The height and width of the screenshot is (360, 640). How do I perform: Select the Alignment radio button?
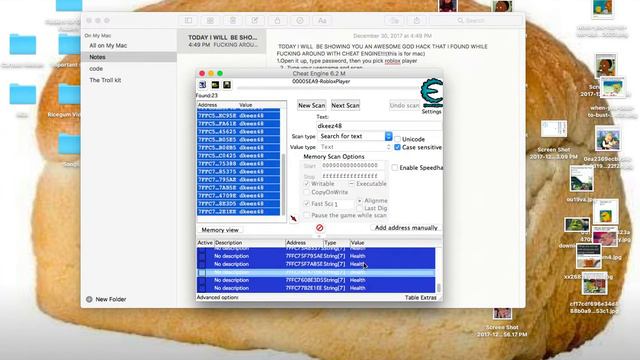point(360,201)
